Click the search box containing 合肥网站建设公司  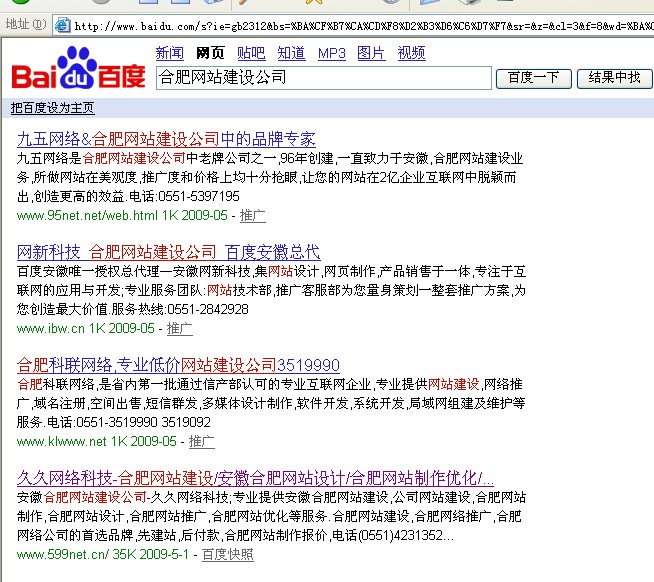pyautogui.click(x=324, y=78)
